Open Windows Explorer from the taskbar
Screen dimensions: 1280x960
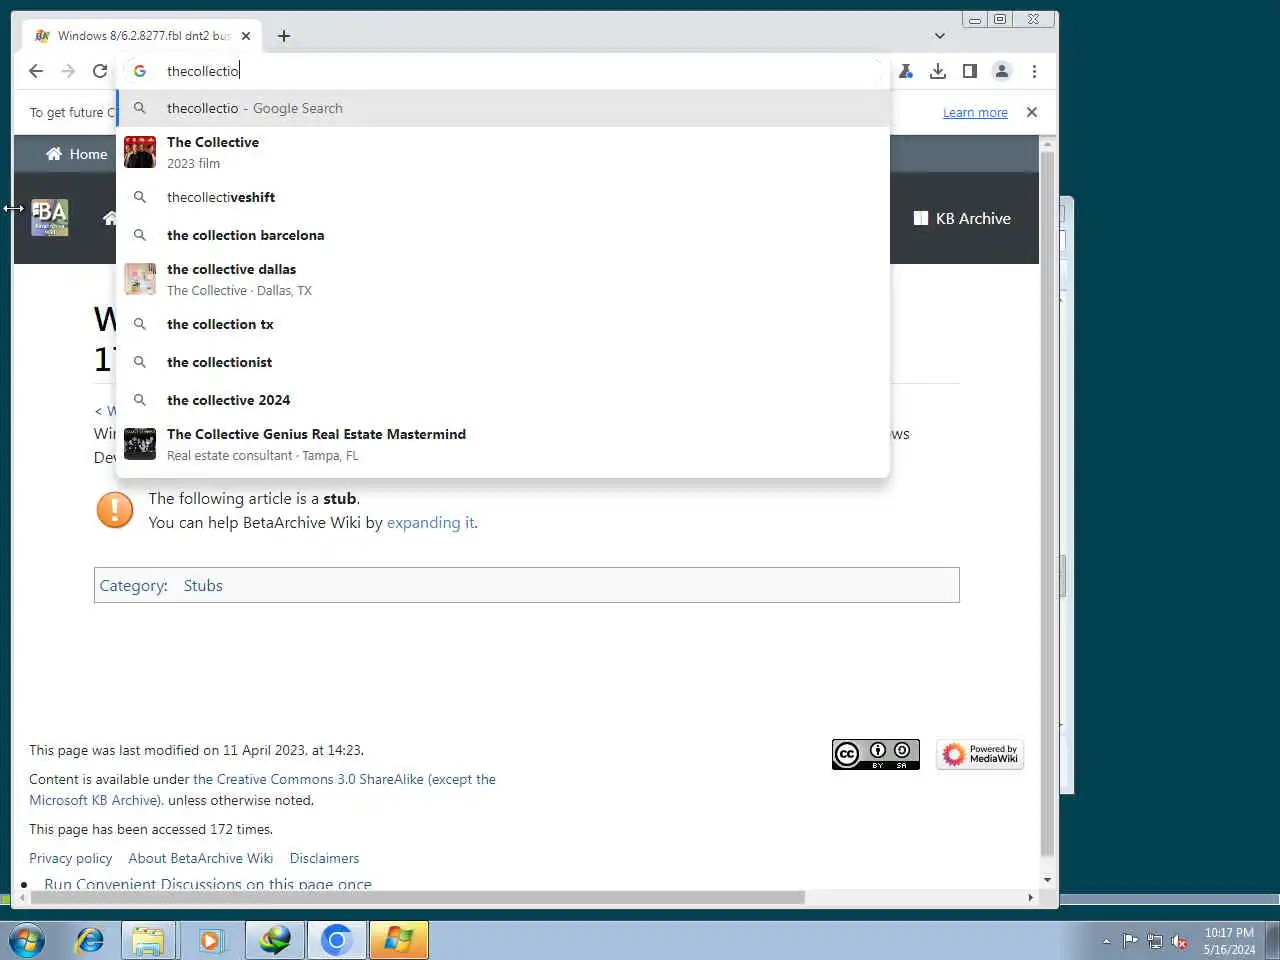tap(149, 941)
